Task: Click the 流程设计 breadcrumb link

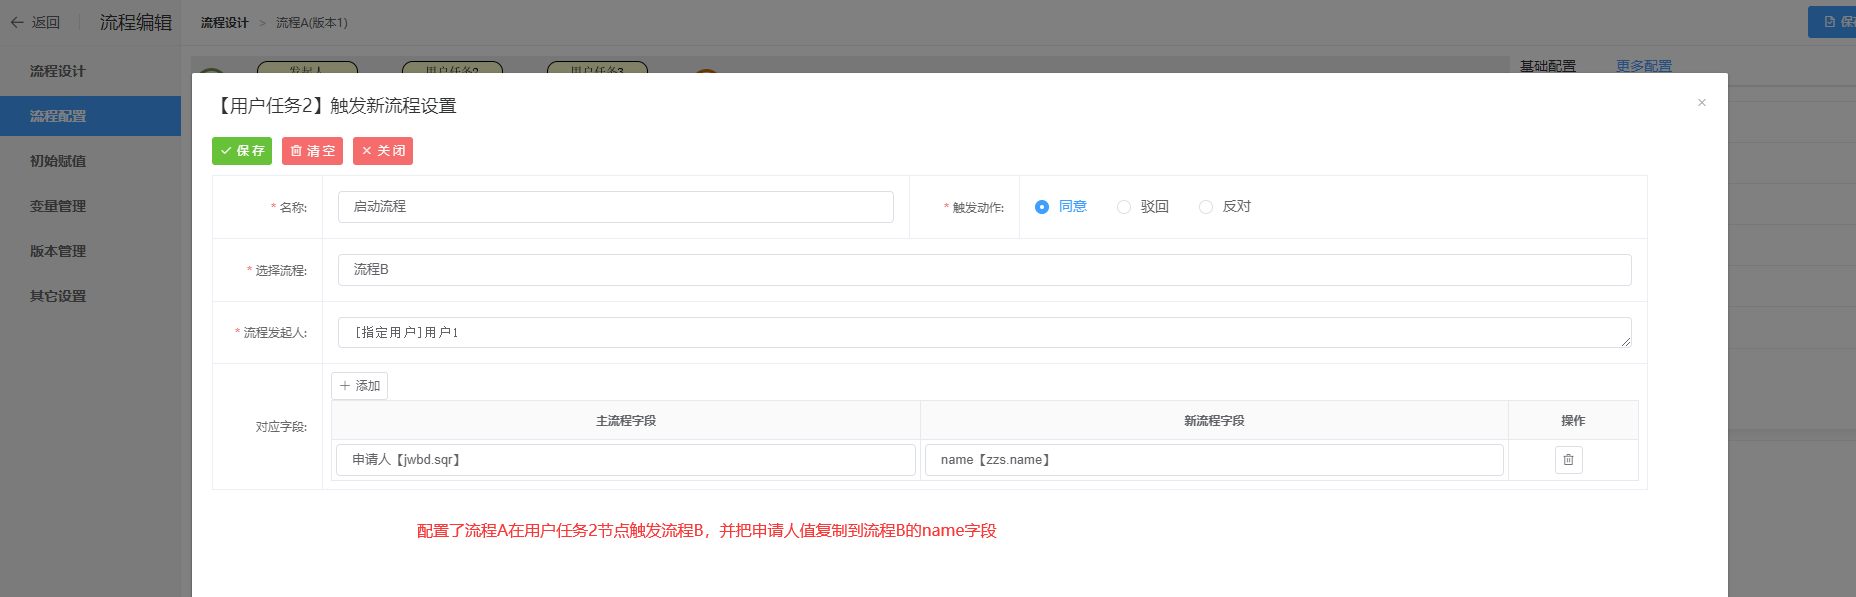Action: 224,23
